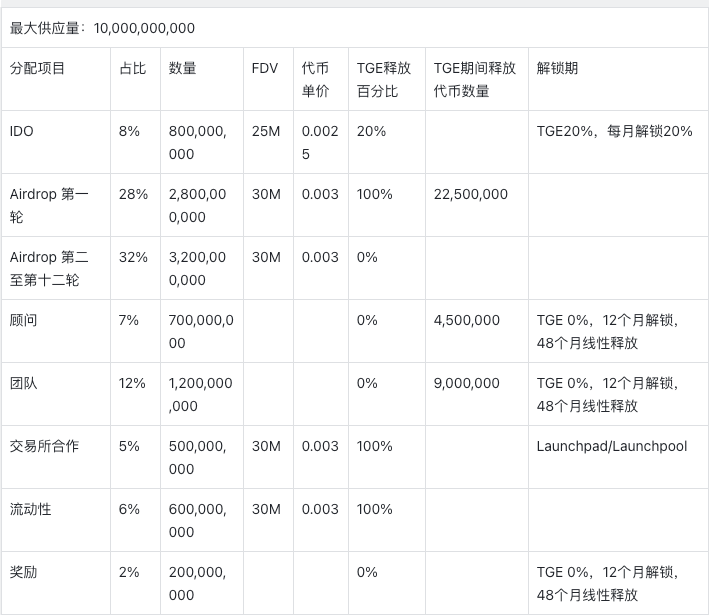Viewport: 709px width, 615px height.
Task: Click the 占比 column header
Action: (132, 68)
